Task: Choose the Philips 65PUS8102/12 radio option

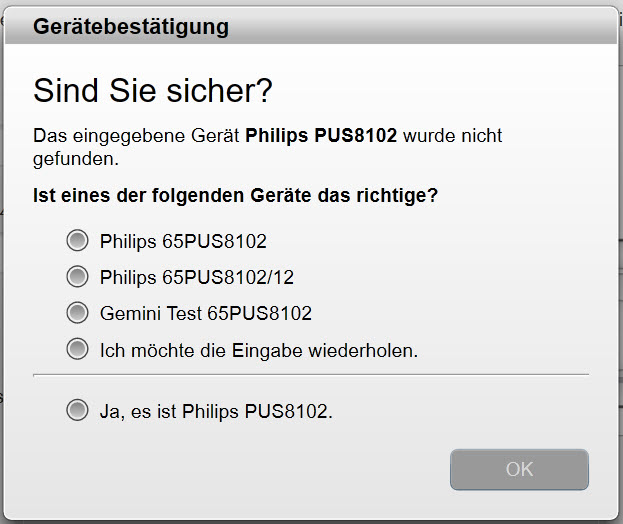Action: pyautogui.click(x=77, y=276)
